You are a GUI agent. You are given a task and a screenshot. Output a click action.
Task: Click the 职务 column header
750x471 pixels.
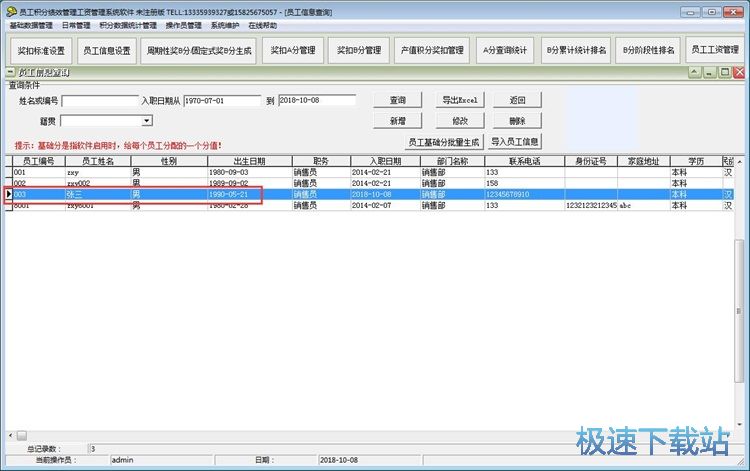pyautogui.click(x=321, y=161)
